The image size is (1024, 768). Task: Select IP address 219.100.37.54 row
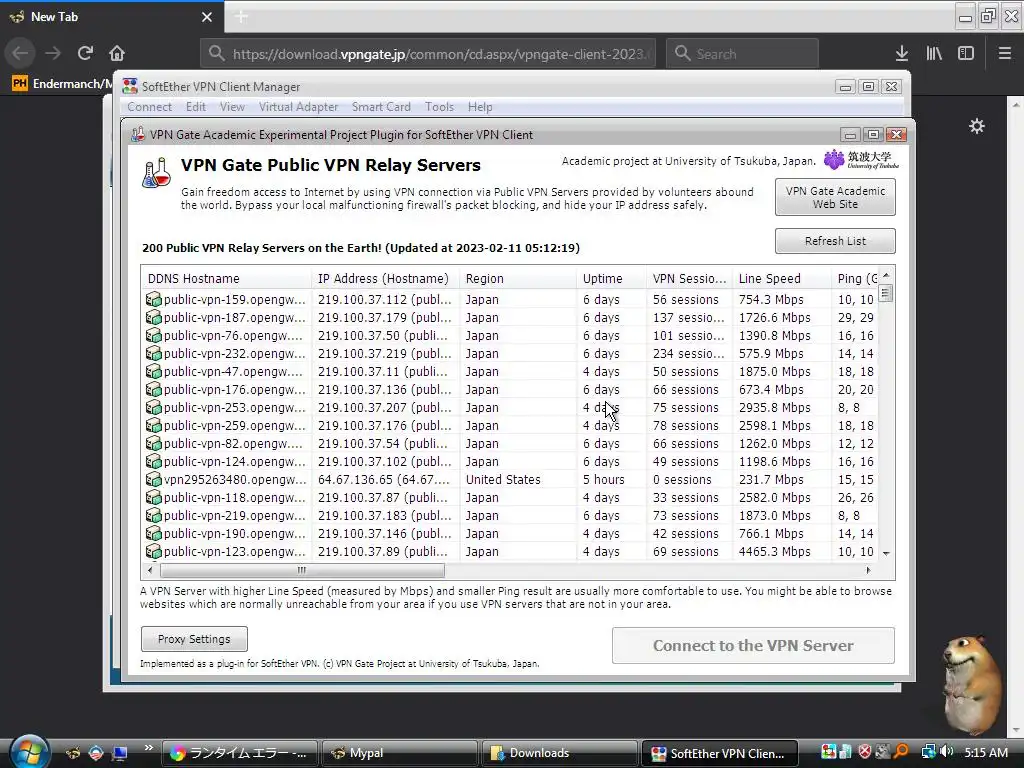pyautogui.click(x=383, y=443)
